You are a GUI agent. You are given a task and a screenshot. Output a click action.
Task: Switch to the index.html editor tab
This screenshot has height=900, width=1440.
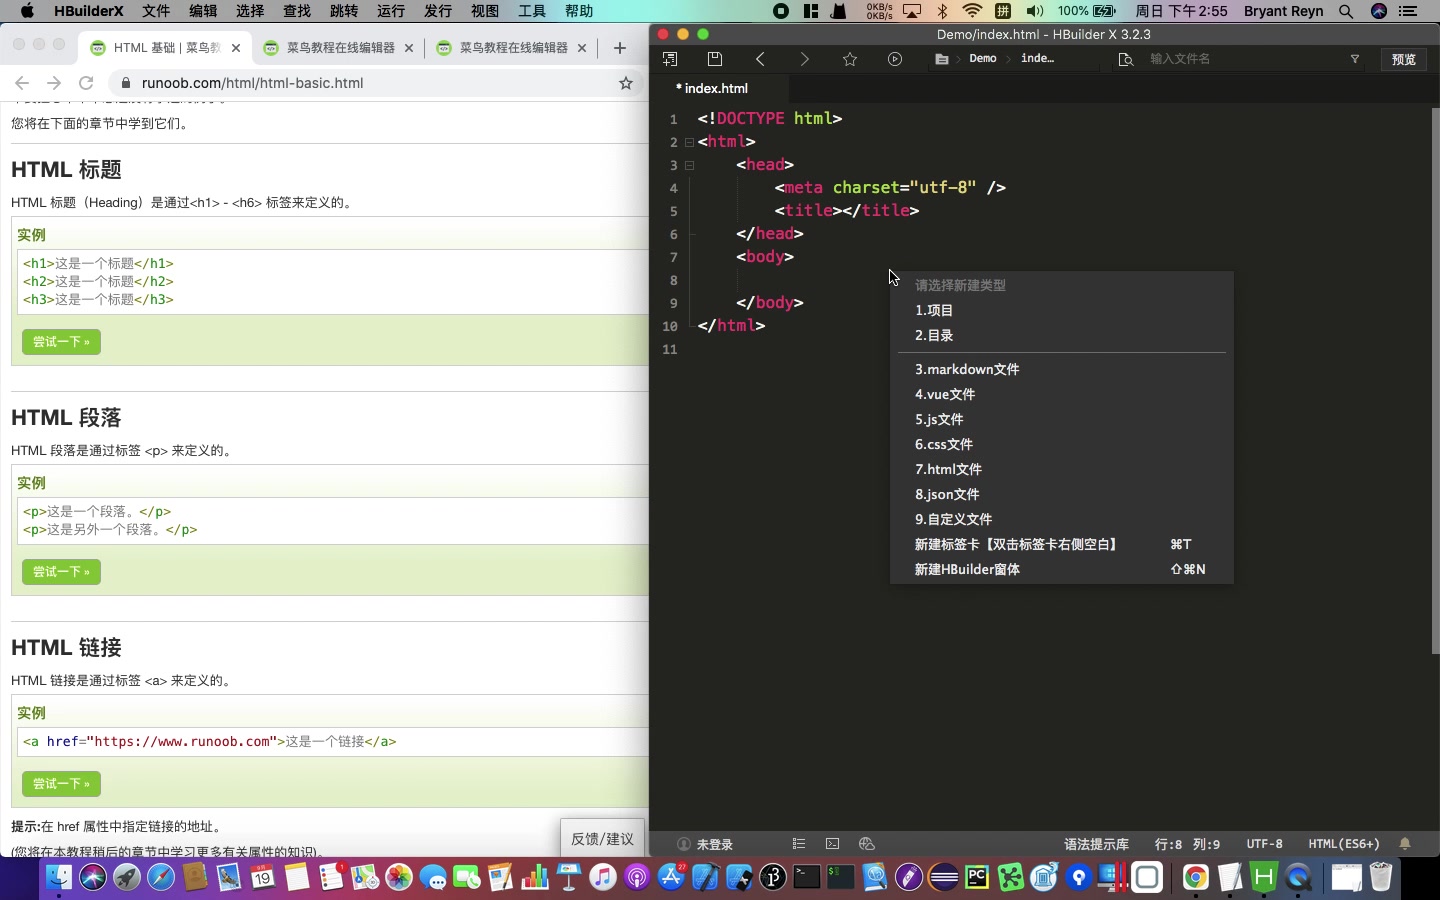pos(716,88)
